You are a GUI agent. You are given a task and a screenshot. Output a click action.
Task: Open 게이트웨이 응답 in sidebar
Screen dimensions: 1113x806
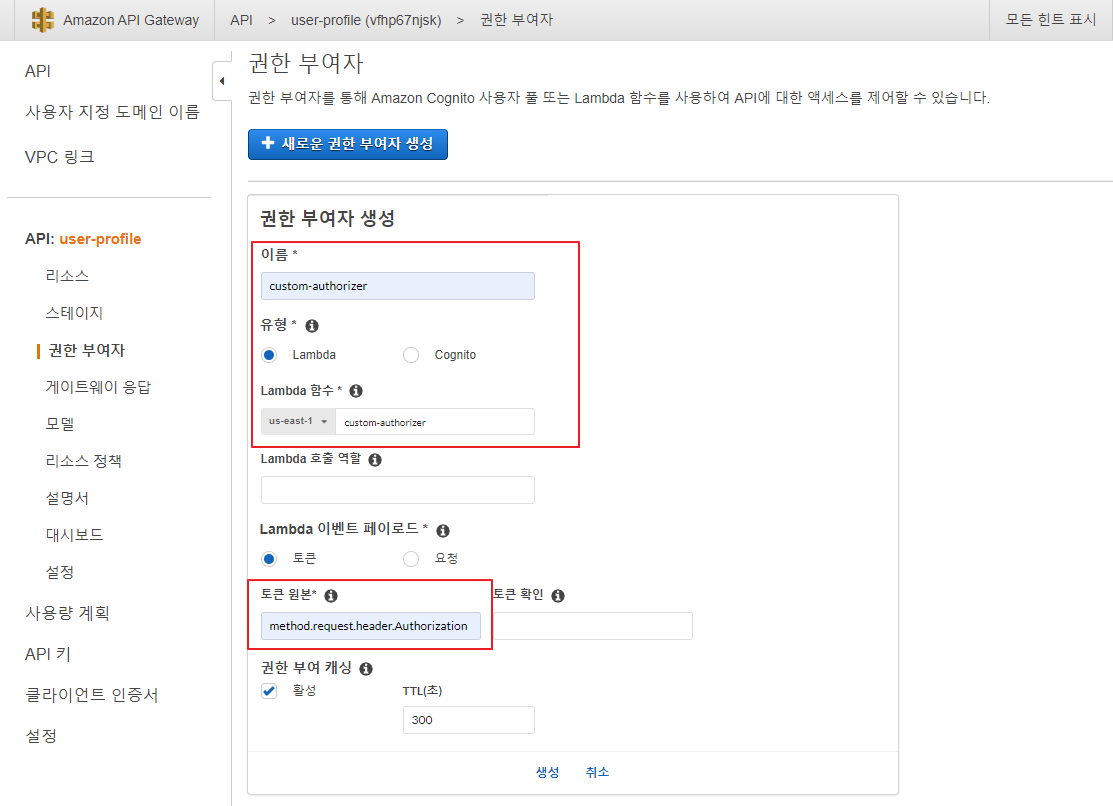98,387
